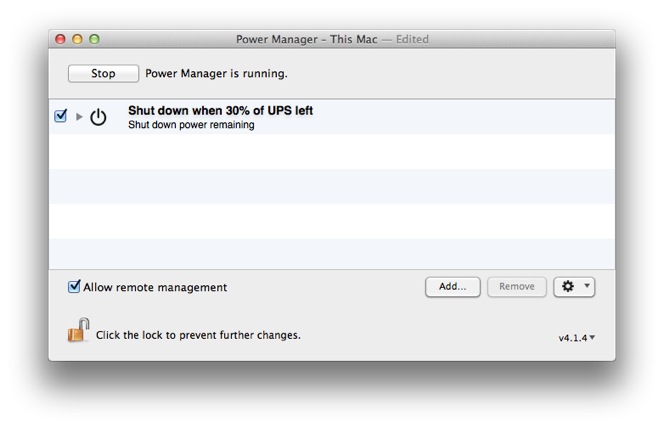Click the dropdown arrow beside the gear
Viewport: 664px width, 428px height.
click(x=587, y=286)
